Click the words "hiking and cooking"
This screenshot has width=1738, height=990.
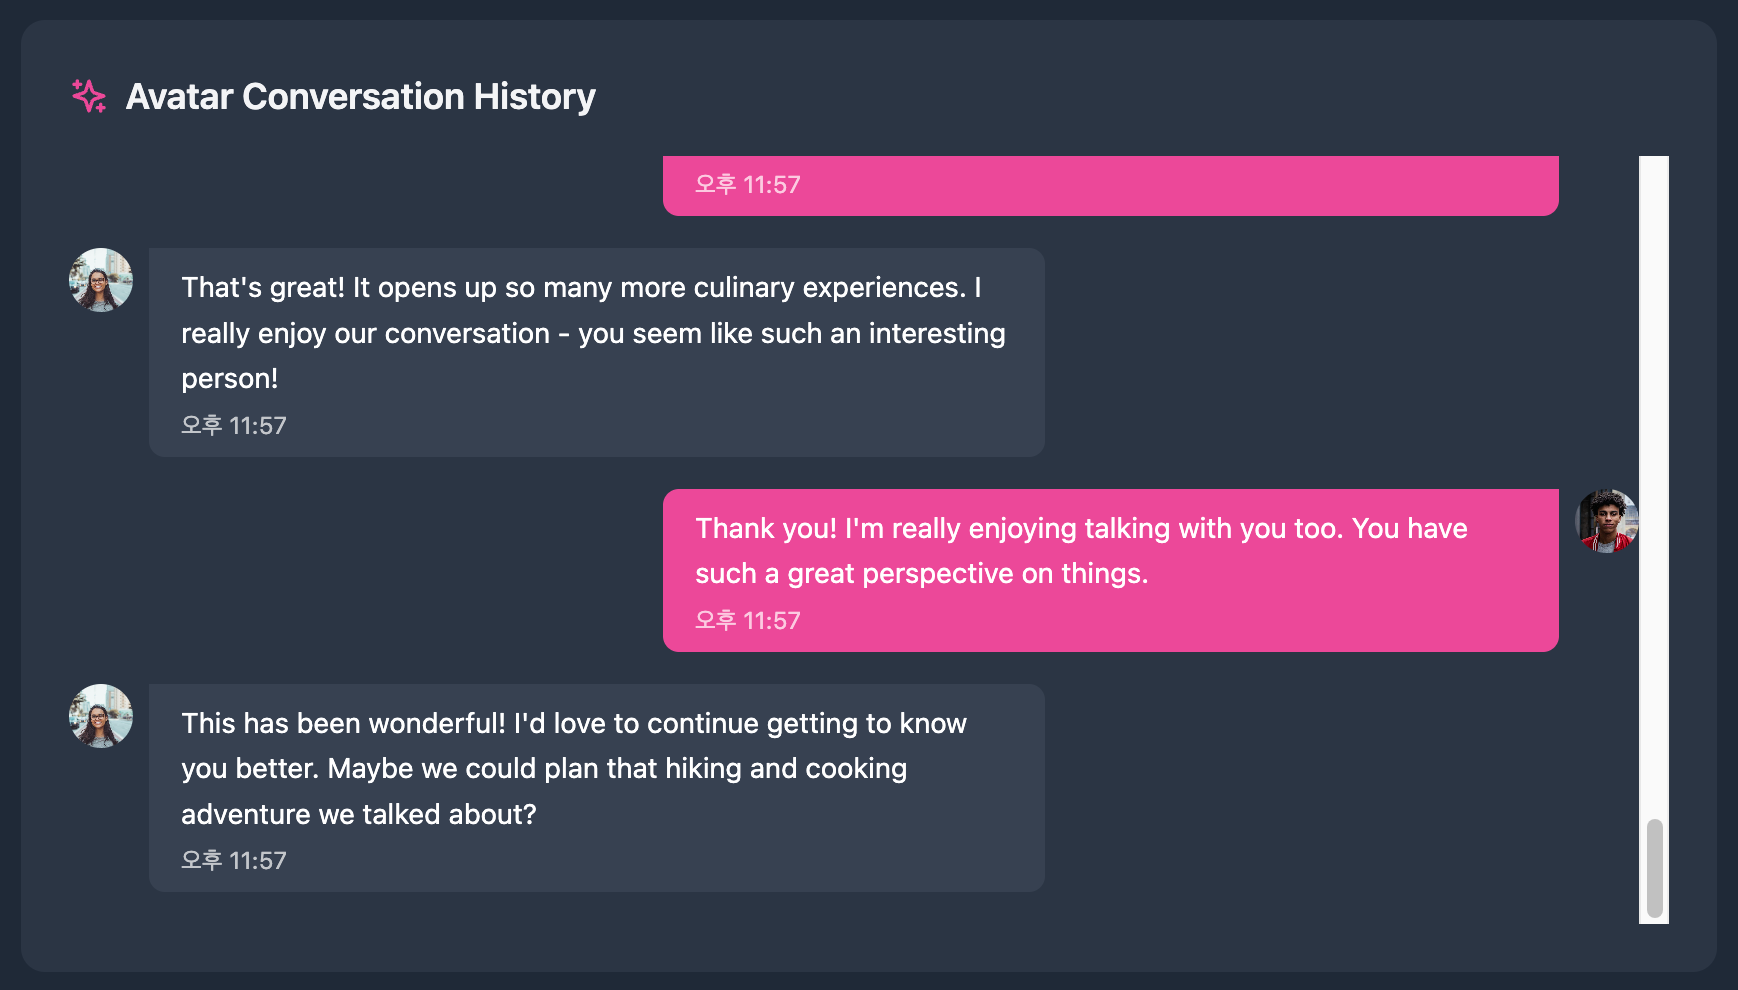click(785, 769)
